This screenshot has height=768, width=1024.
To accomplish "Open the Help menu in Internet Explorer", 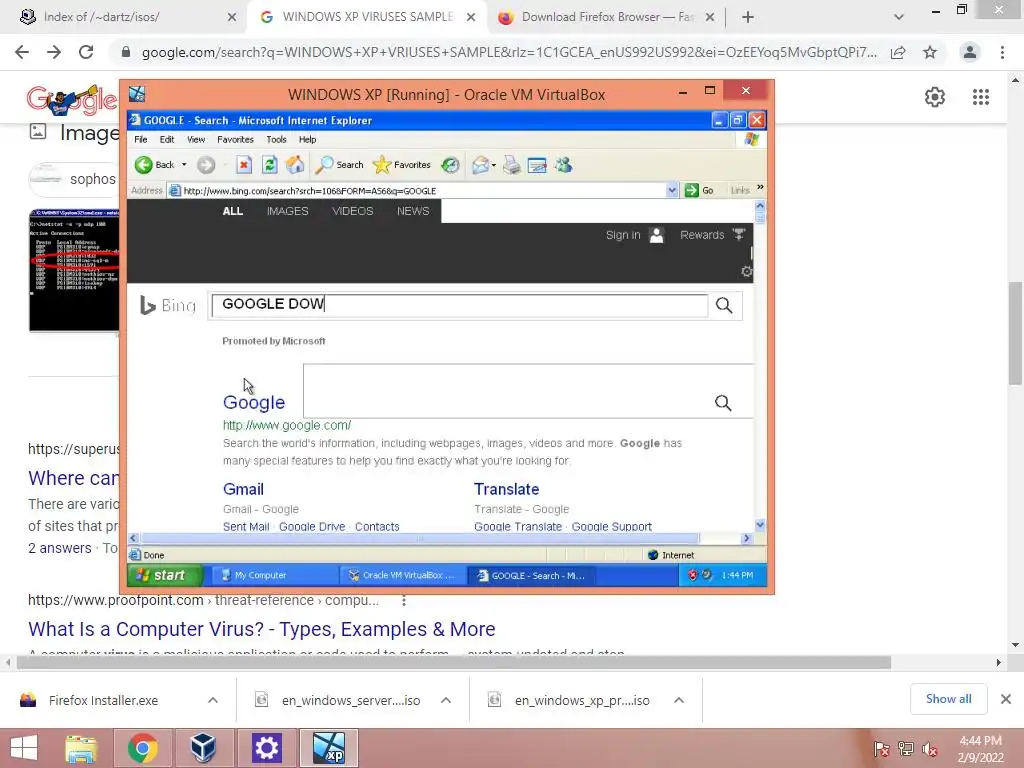I will [308, 139].
